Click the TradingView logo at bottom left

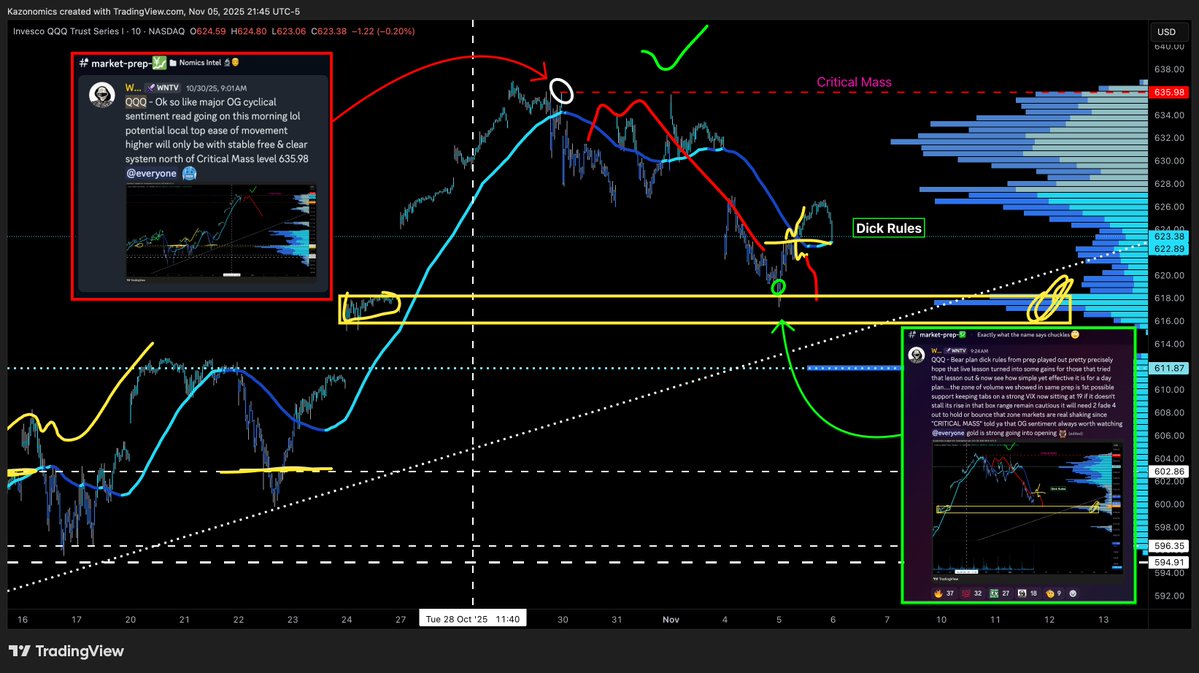point(66,651)
